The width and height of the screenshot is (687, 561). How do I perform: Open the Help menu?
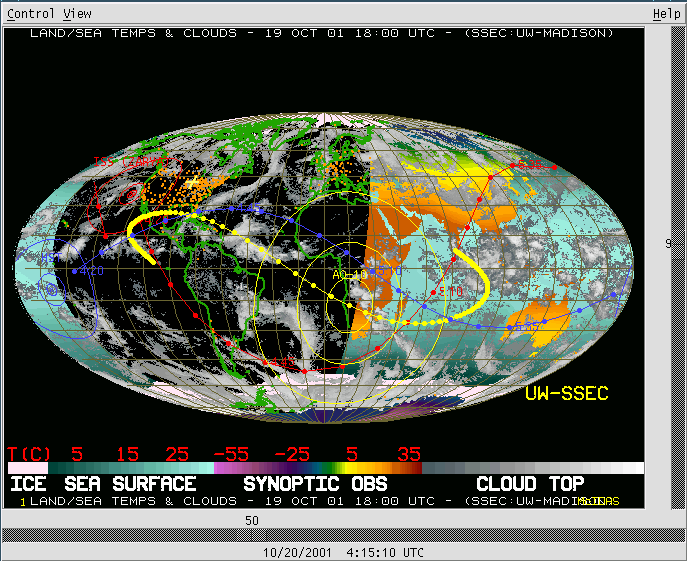pyautogui.click(x=666, y=14)
